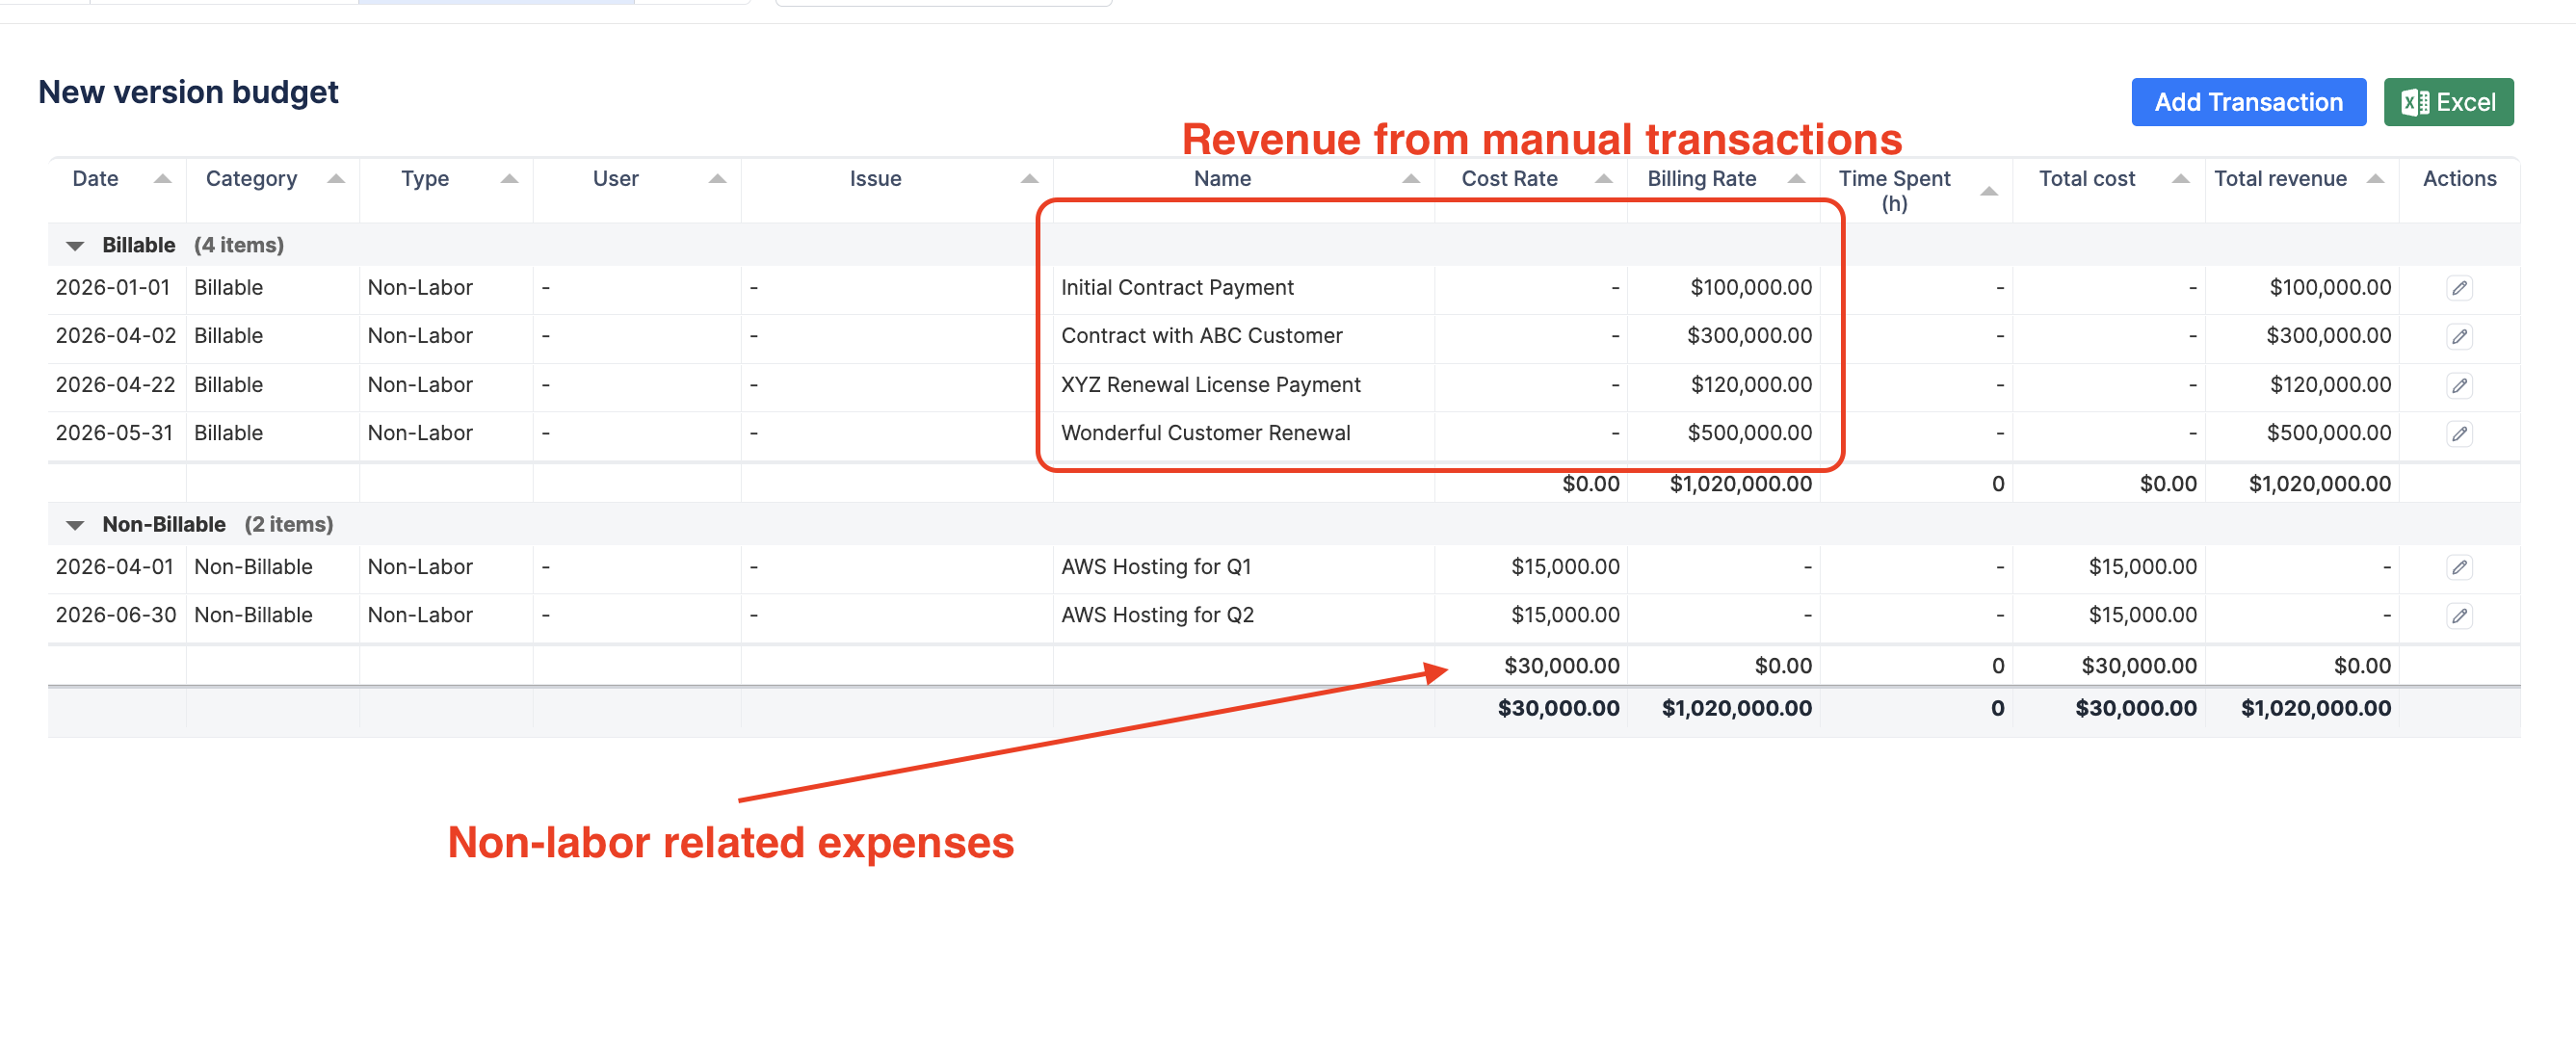Edit XYZ Renewal License Payment row
This screenshot has width=2576, height=1048.
click(2459, 385)
